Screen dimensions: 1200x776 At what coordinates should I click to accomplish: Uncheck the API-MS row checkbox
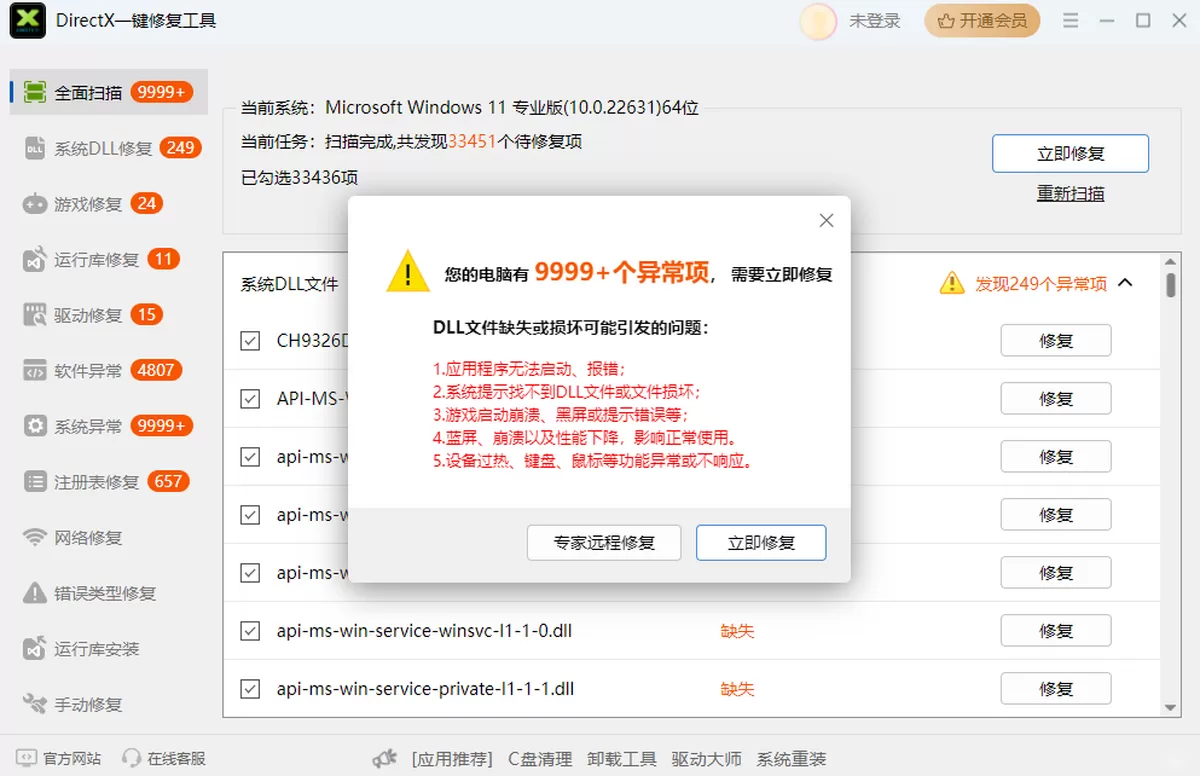pyautogui.click(x=250, y=399)
